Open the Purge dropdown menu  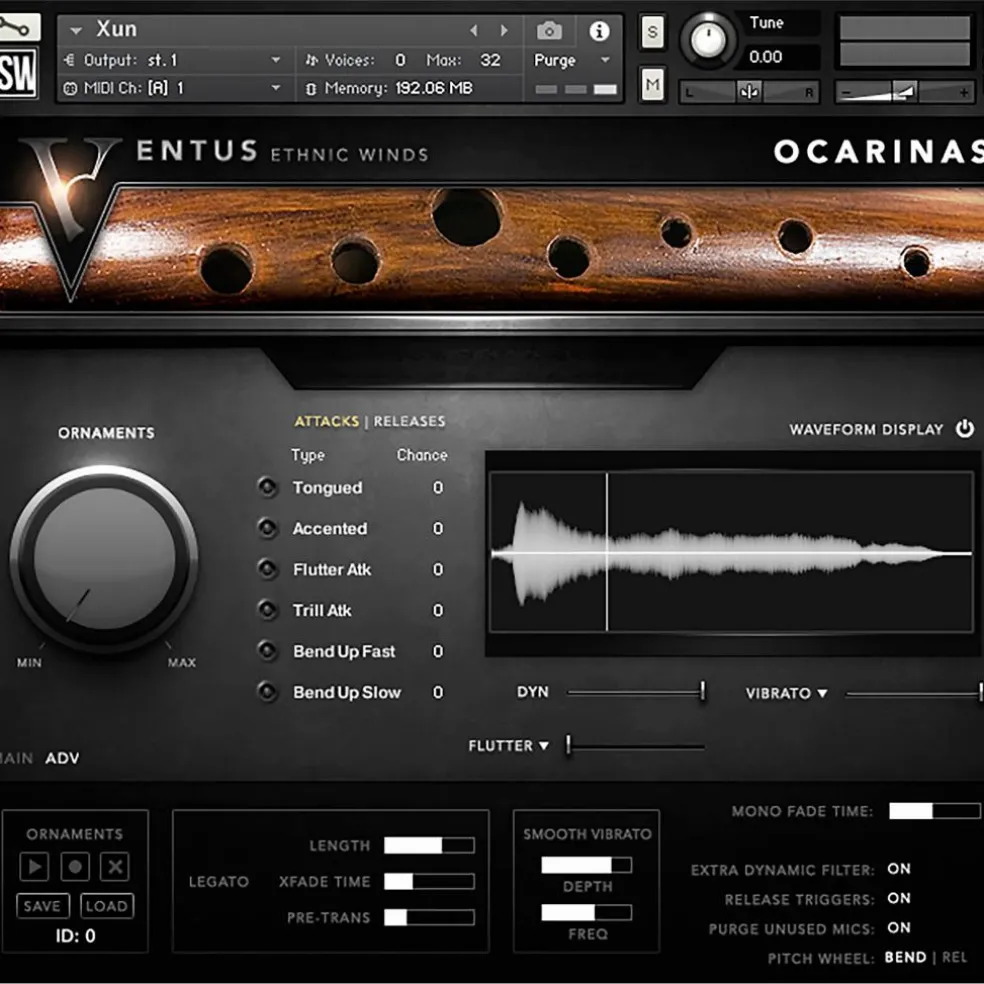(605, 60)
